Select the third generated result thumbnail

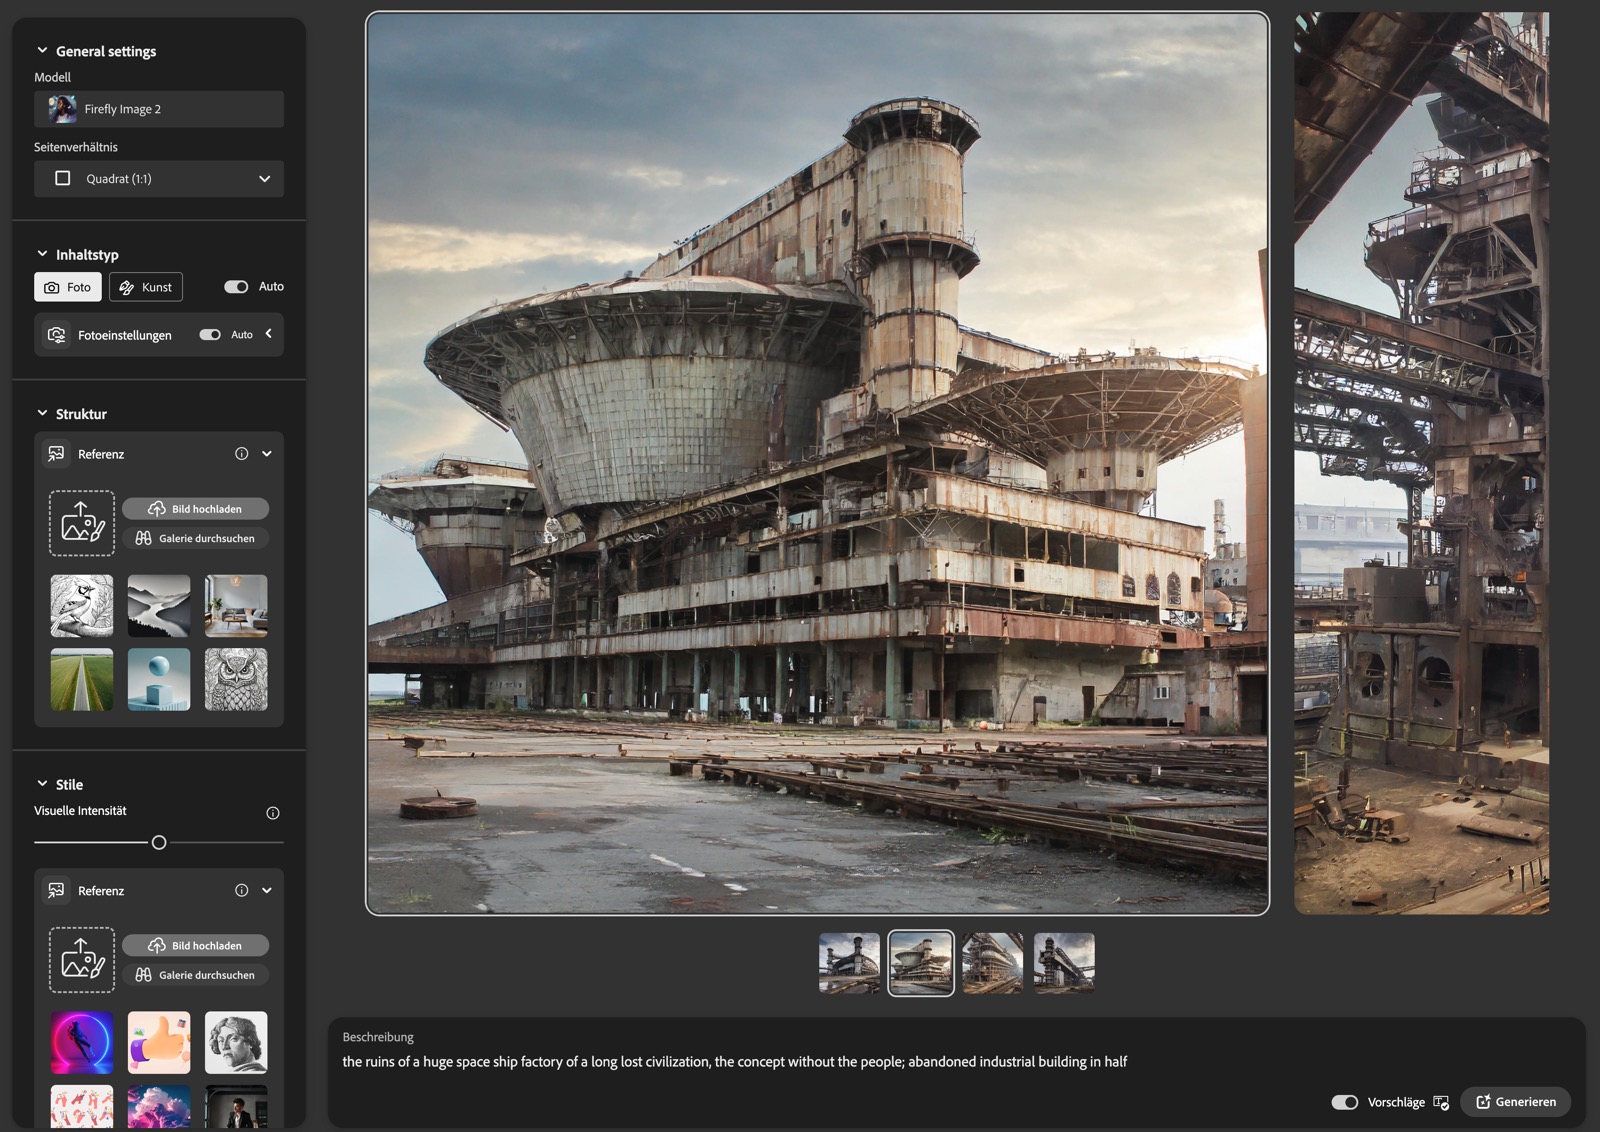(x=993, y=963)
